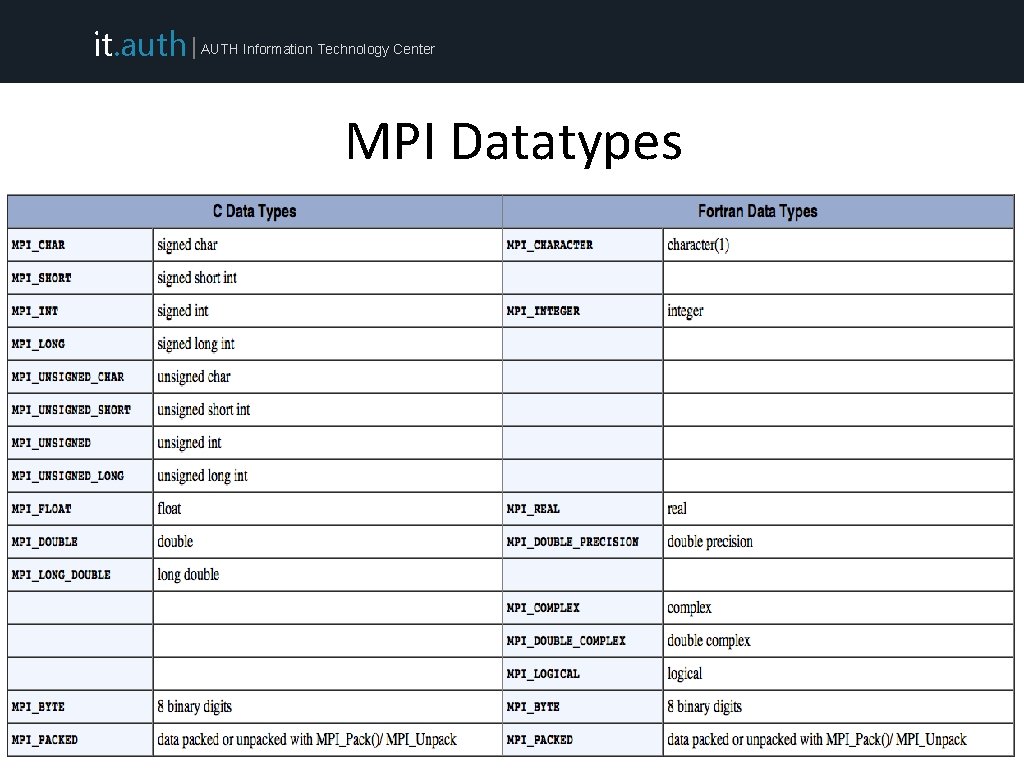1024x768 pixels.
Task: Click the MPI_LOGICAL cell
Action: [x=583, y=674]
